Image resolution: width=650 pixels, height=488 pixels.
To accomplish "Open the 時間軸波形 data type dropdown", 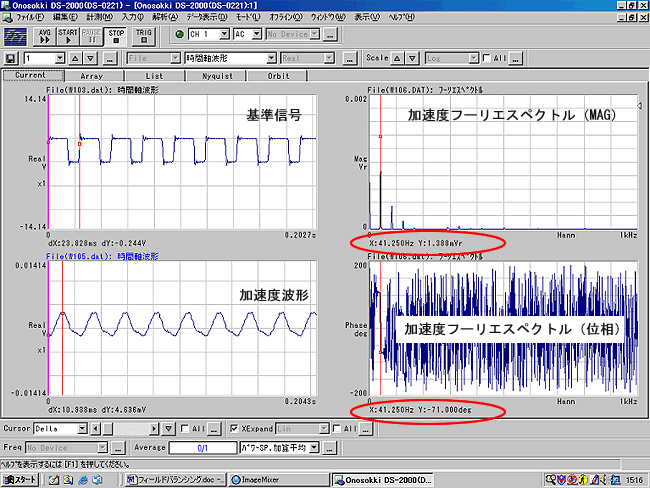I will tap(272, 58).
